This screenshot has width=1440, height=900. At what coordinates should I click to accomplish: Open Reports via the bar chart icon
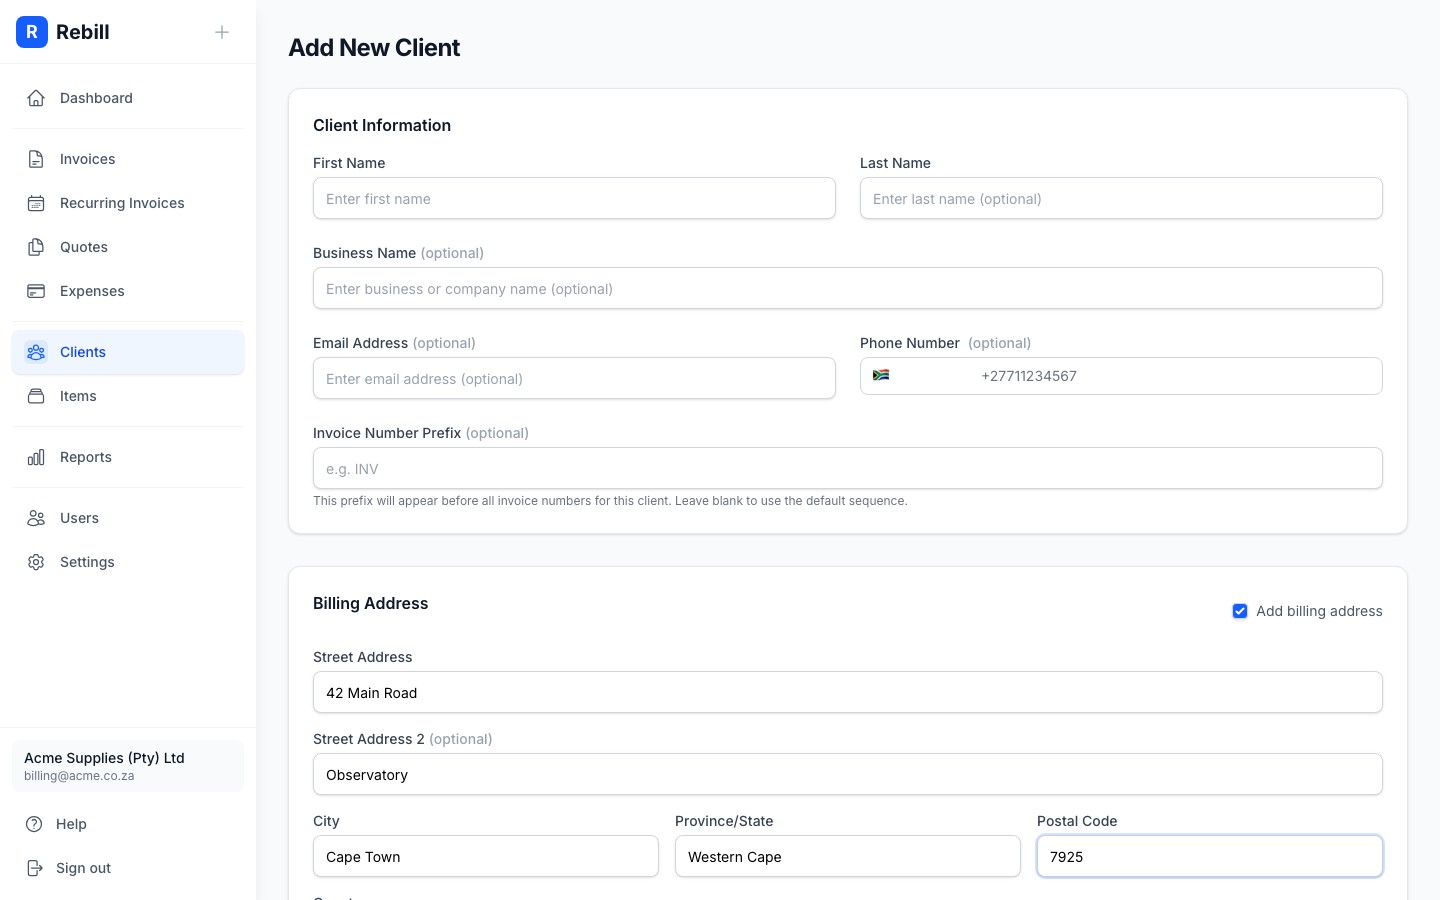tap(36, 457)
